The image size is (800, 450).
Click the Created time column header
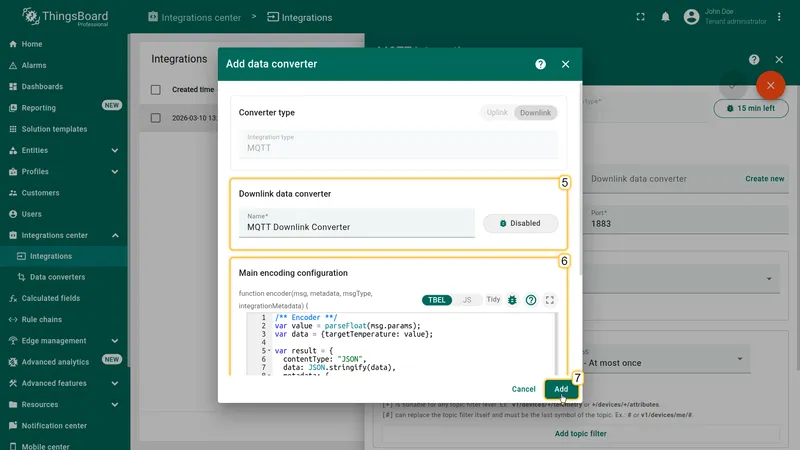[193, 89]
